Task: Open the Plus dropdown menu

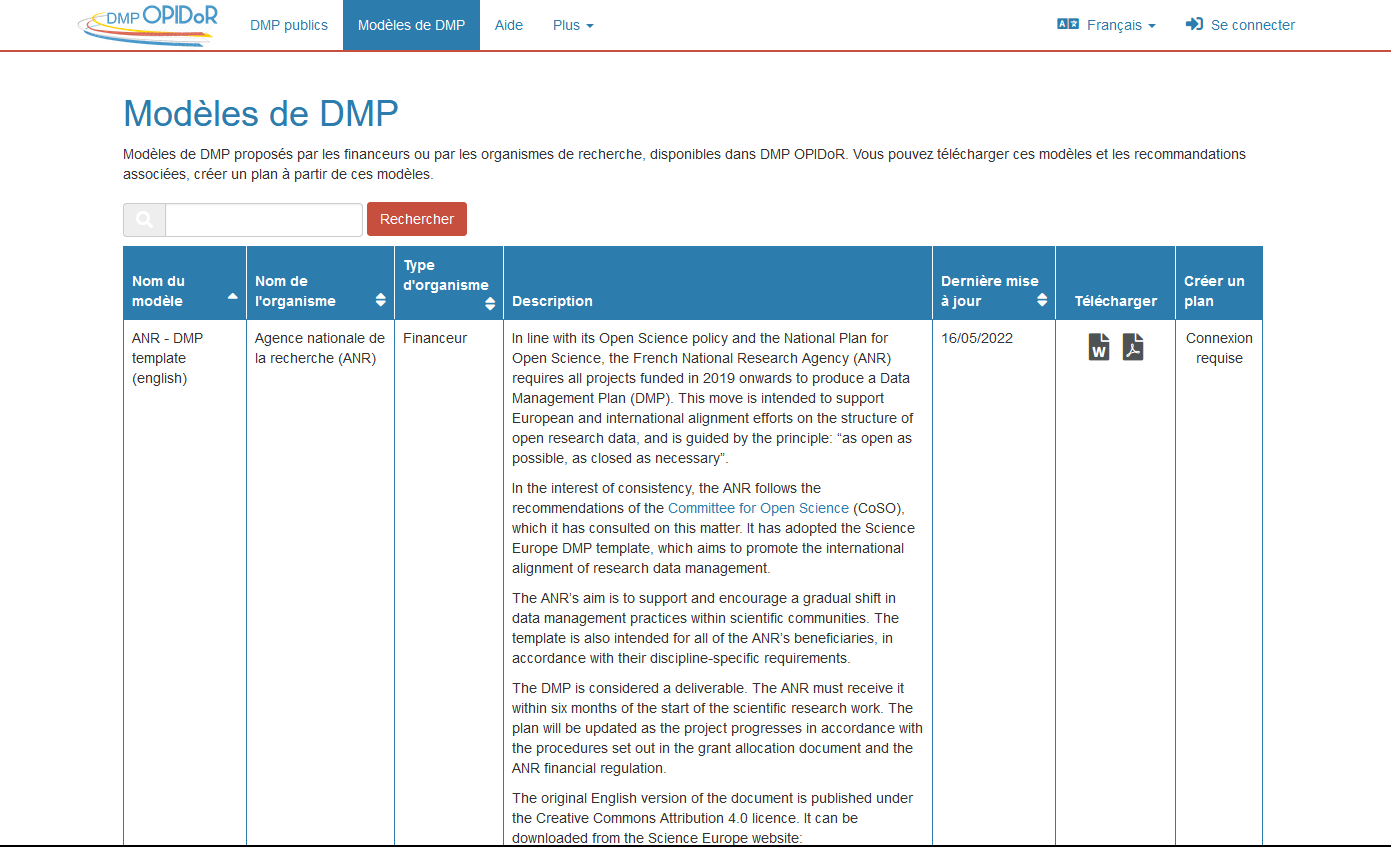Action: 572,25
